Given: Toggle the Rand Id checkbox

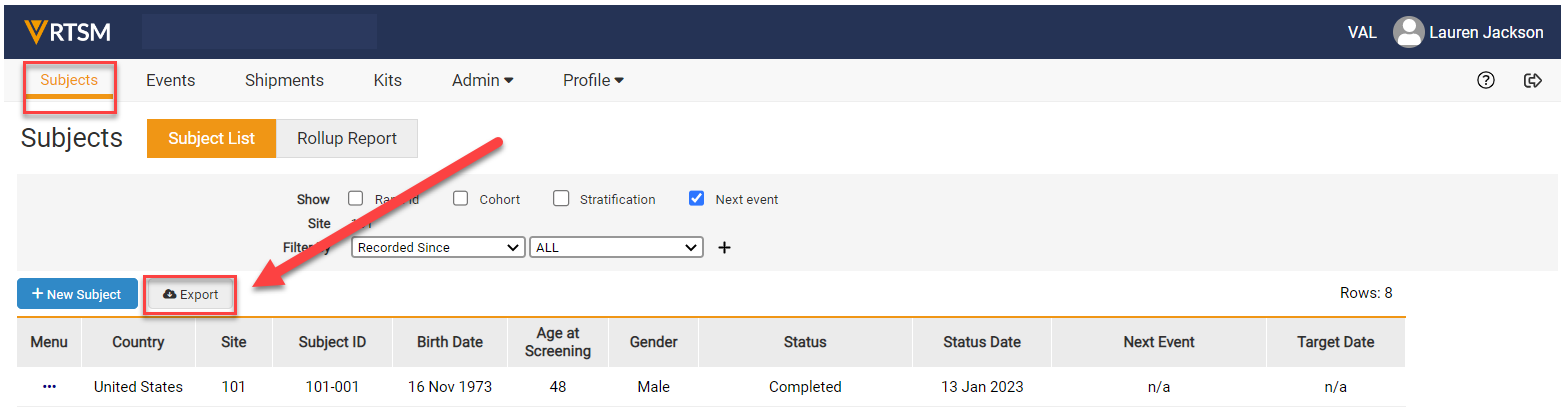Looking at the screenshot, I should point(355,198).
